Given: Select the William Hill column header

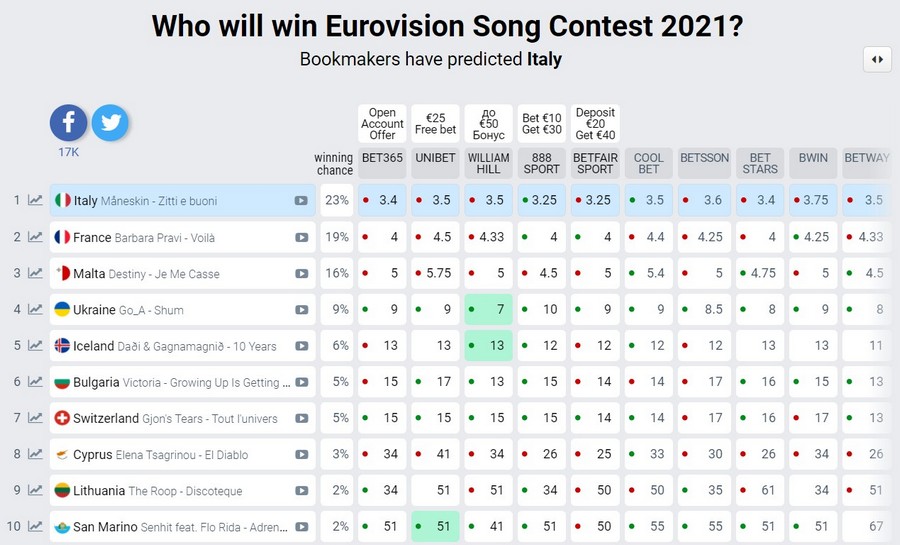Looking at the screenshot, I should point(488,163).
